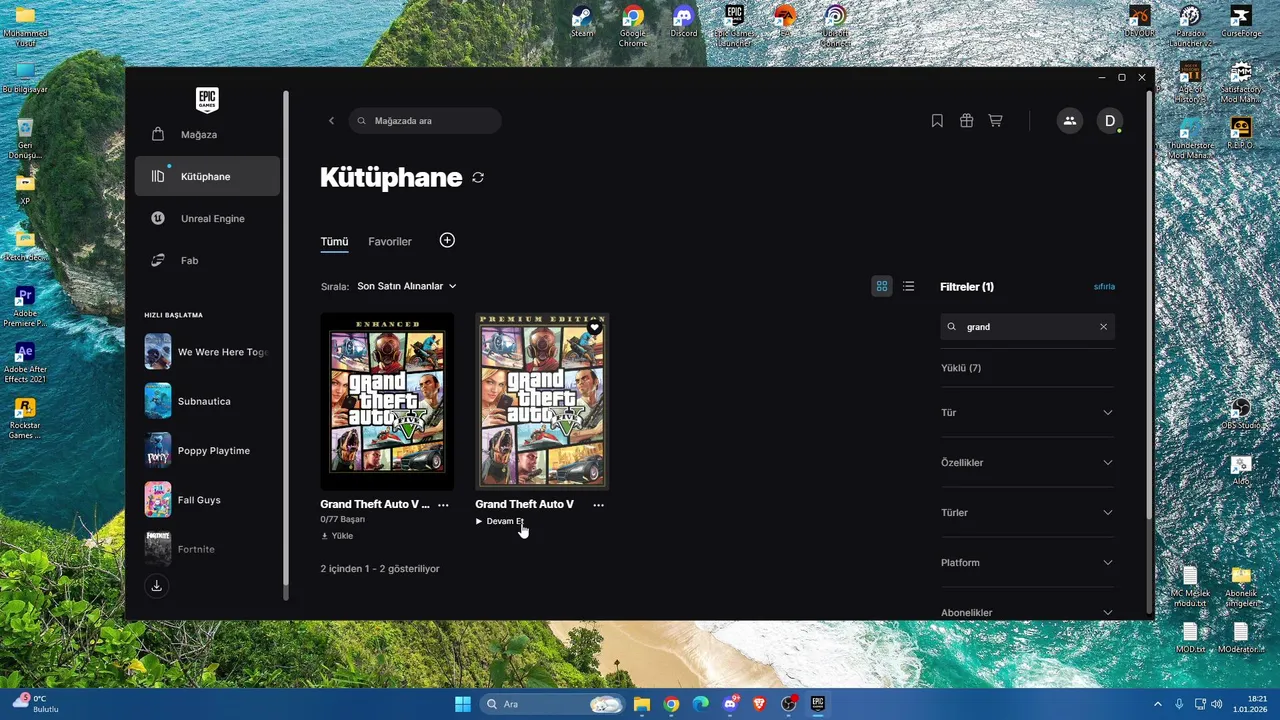Open Windows Start menu
The width and height of the screenshot is (1280, 720).
coord(463,704)
